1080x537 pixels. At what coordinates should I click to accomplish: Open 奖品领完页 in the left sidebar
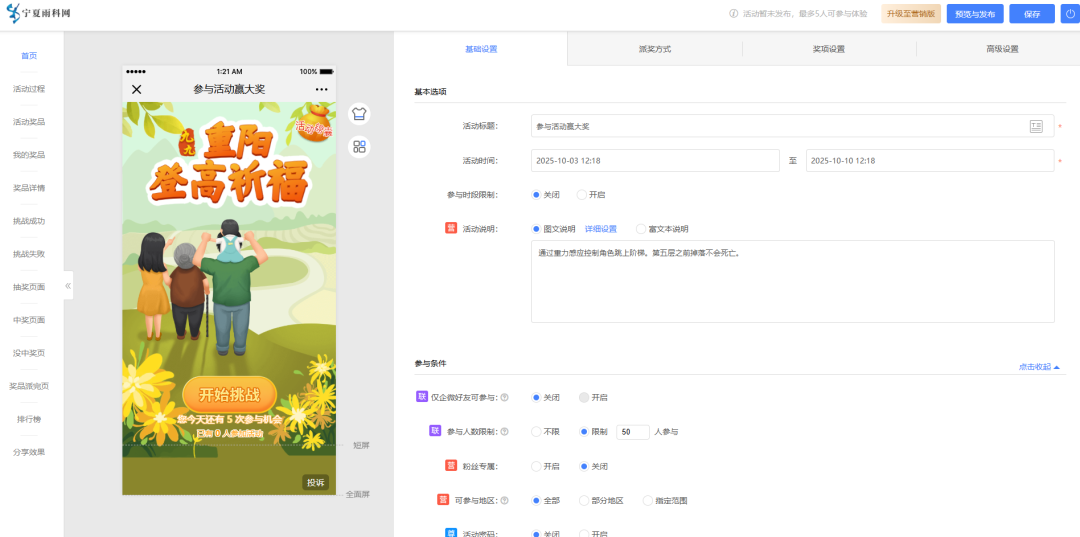(x=29, y=386)
